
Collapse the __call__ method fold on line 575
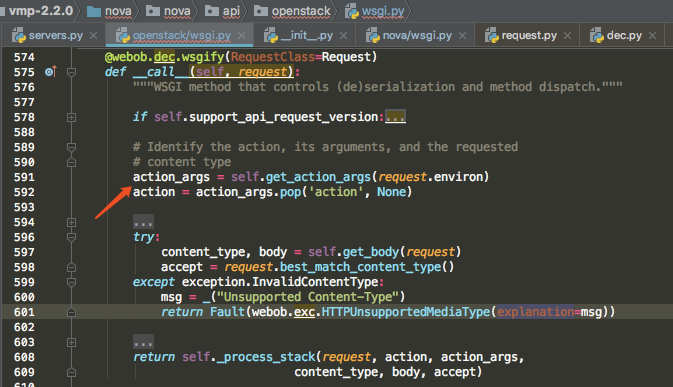72,72
